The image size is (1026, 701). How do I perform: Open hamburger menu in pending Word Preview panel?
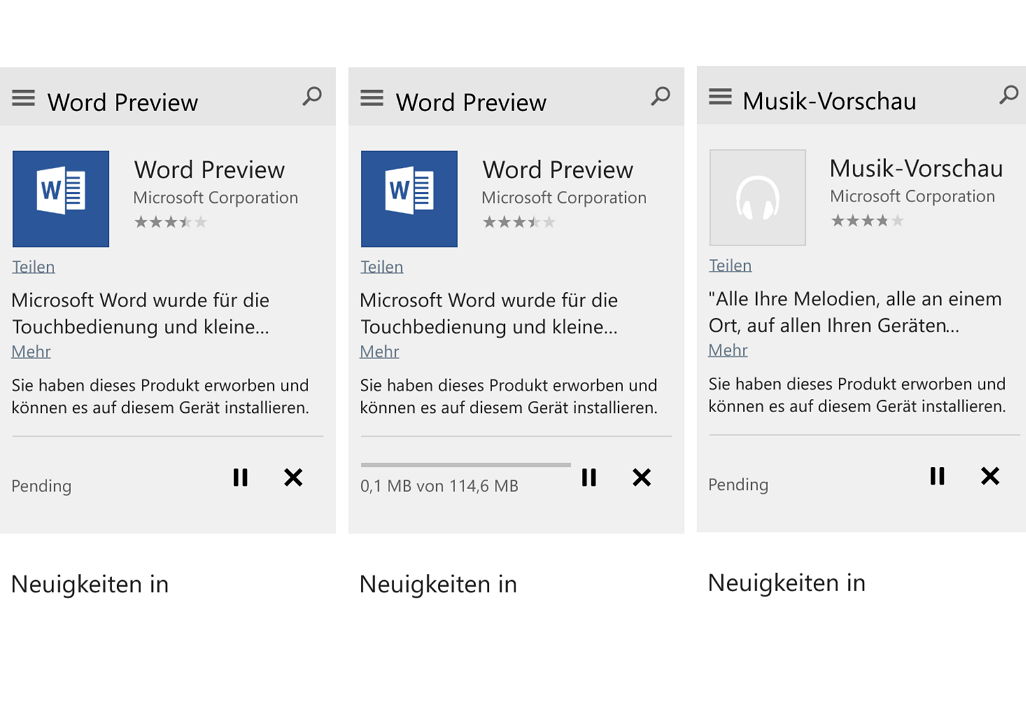pos(24,99)
